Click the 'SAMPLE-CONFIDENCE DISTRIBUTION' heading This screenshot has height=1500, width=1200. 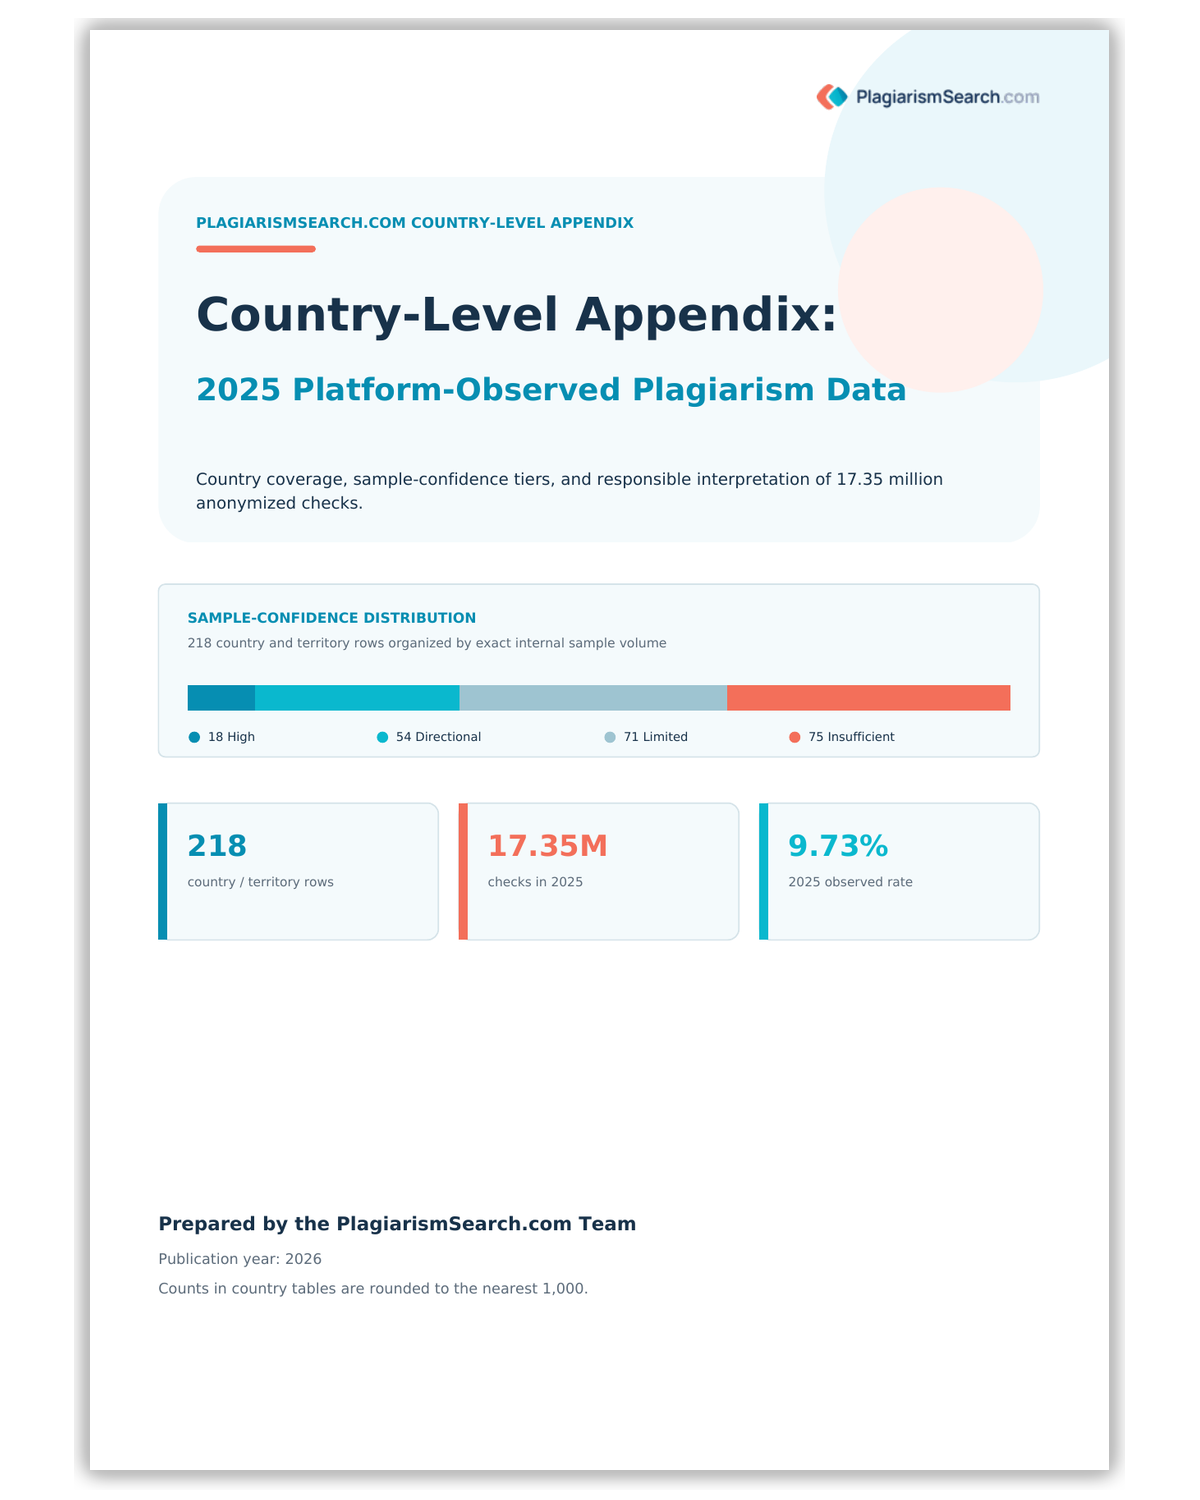(332, 618)
